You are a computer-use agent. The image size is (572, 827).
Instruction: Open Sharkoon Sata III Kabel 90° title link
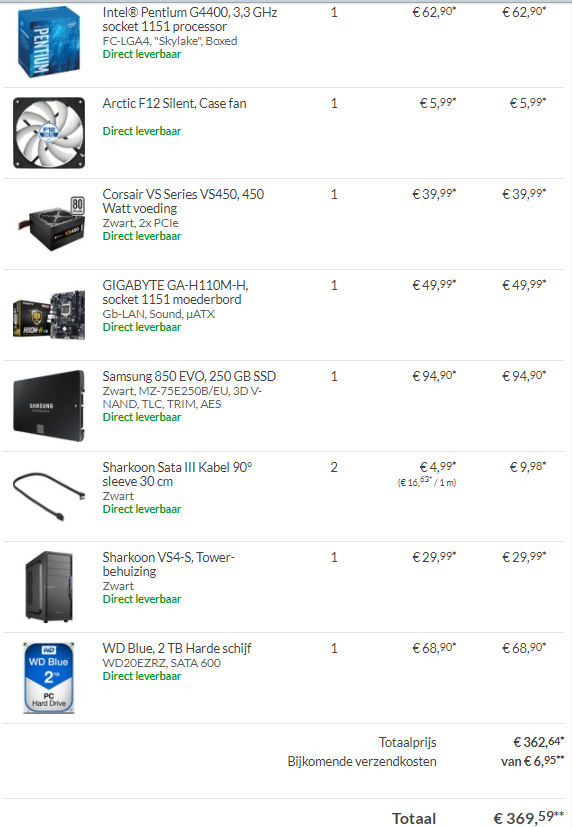coord(177,474)
